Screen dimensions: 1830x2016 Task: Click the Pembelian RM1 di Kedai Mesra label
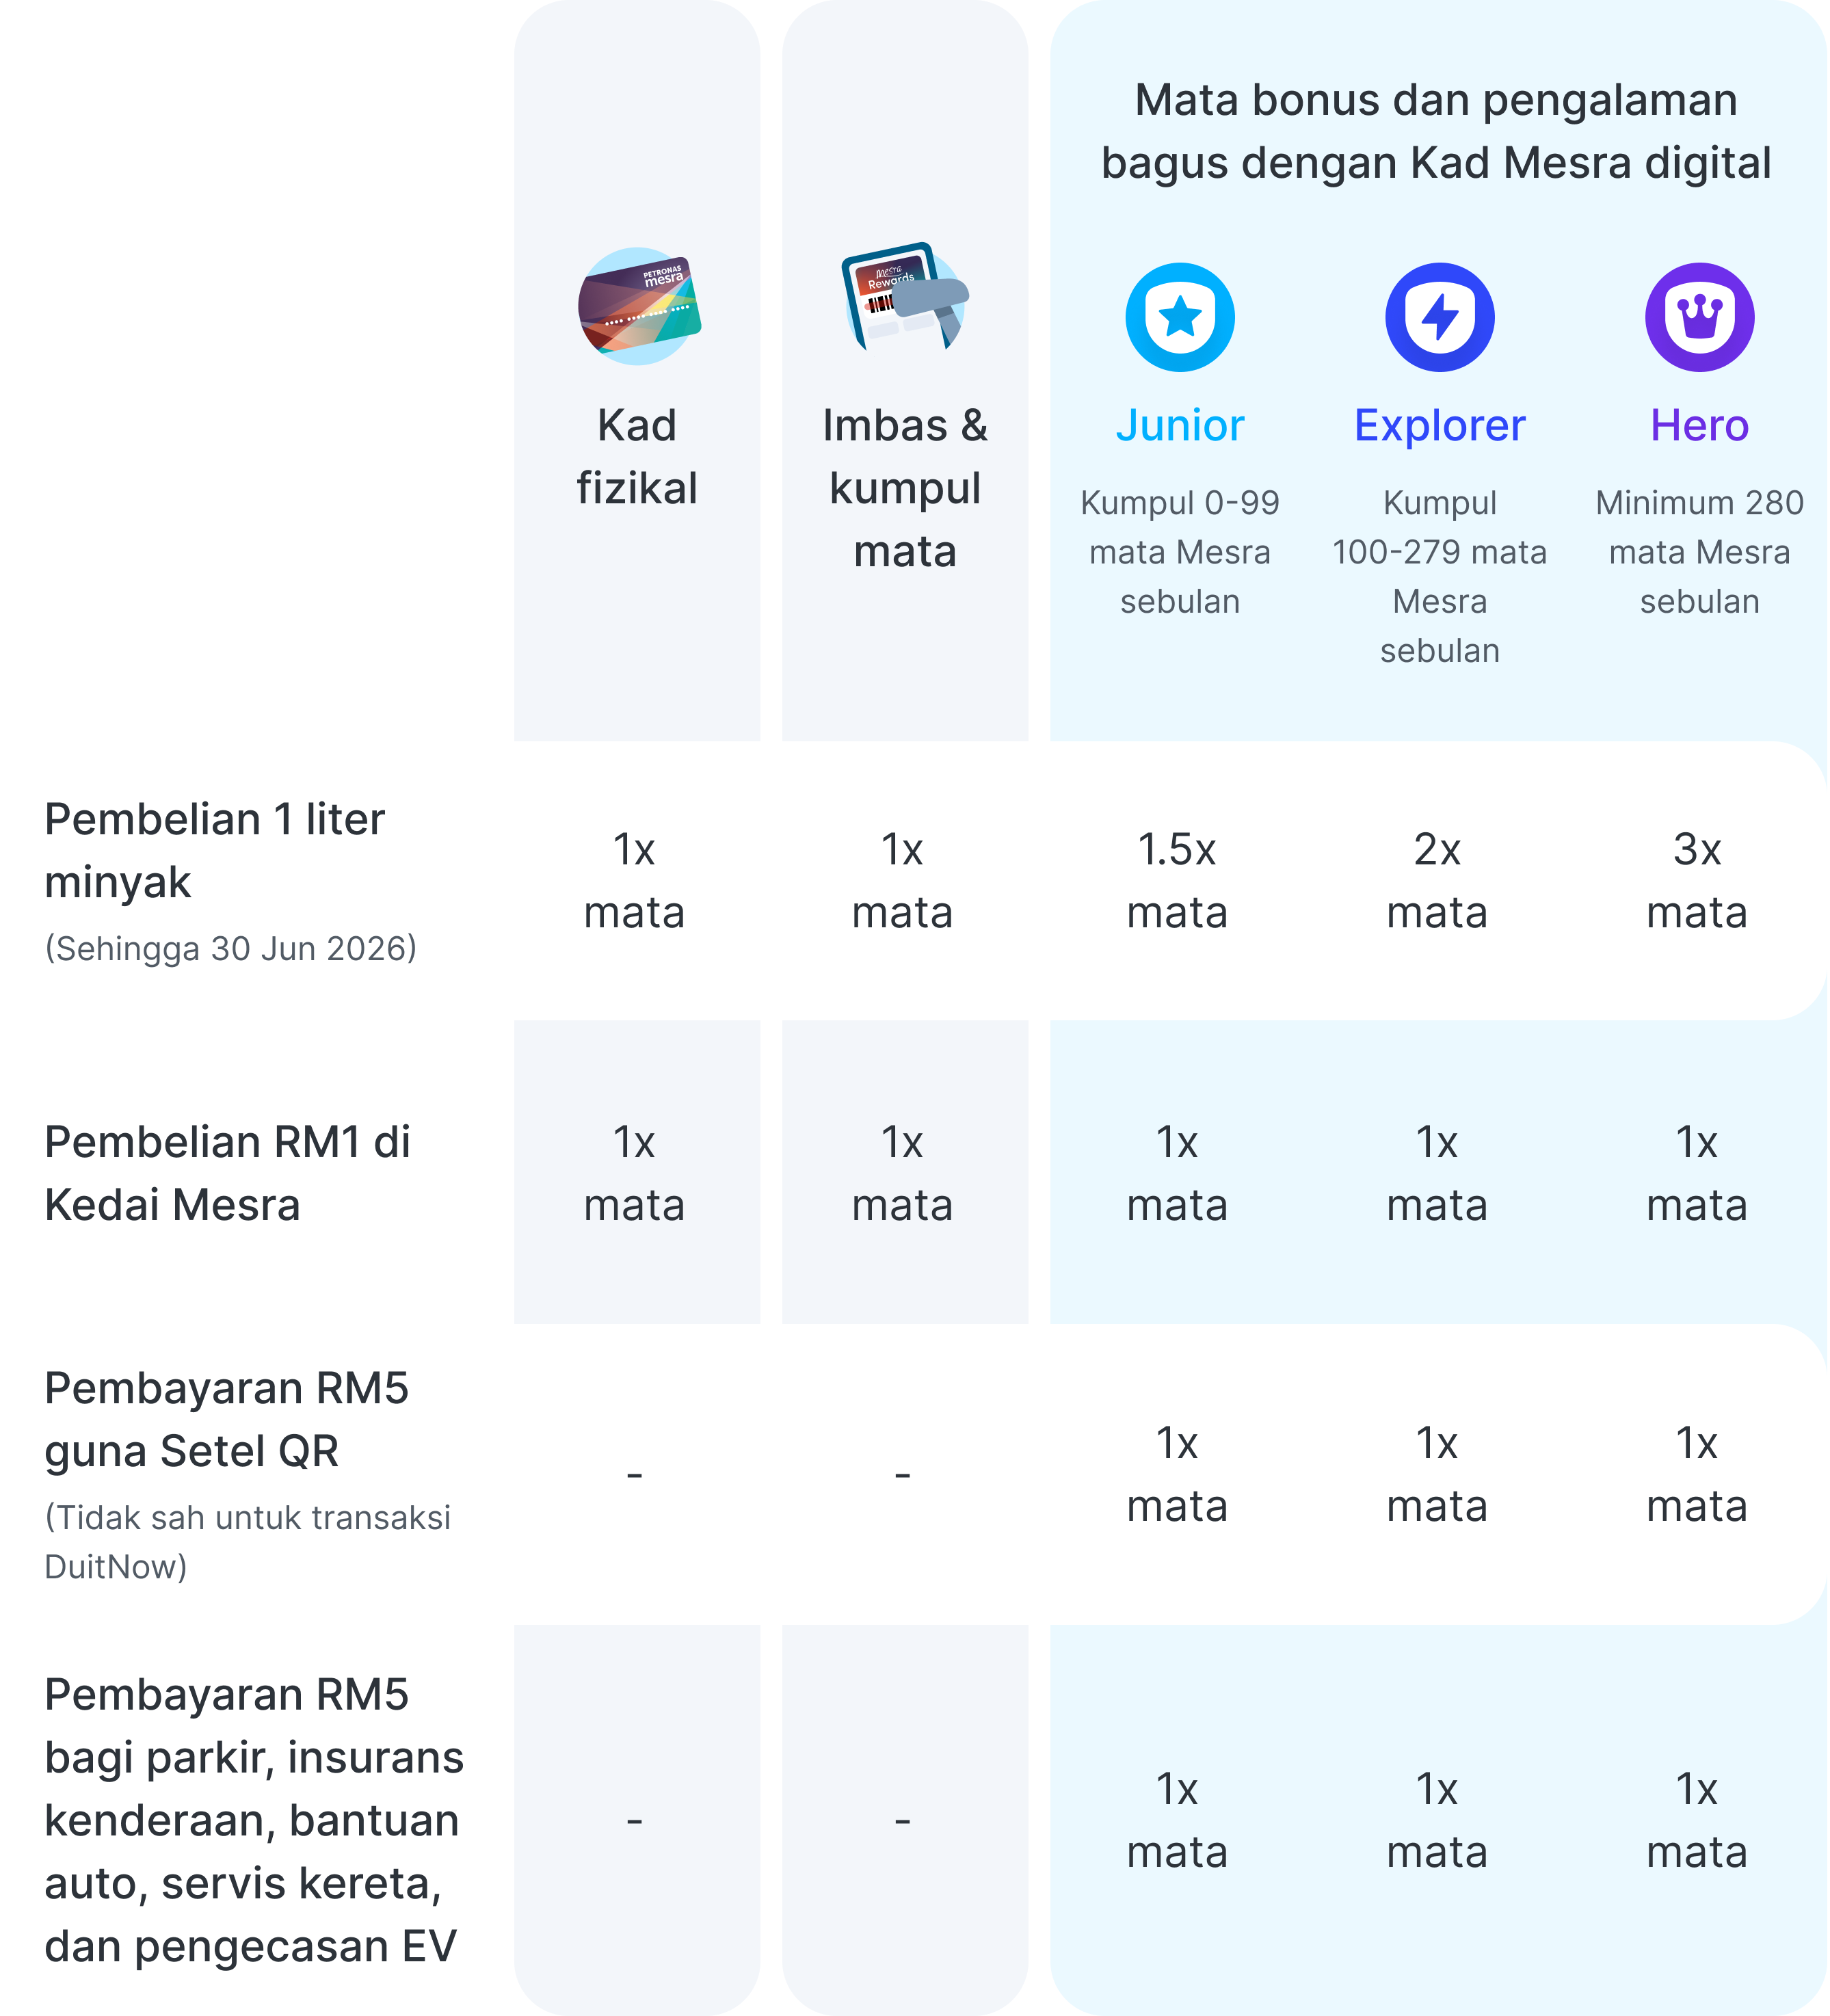[227, 1173]
